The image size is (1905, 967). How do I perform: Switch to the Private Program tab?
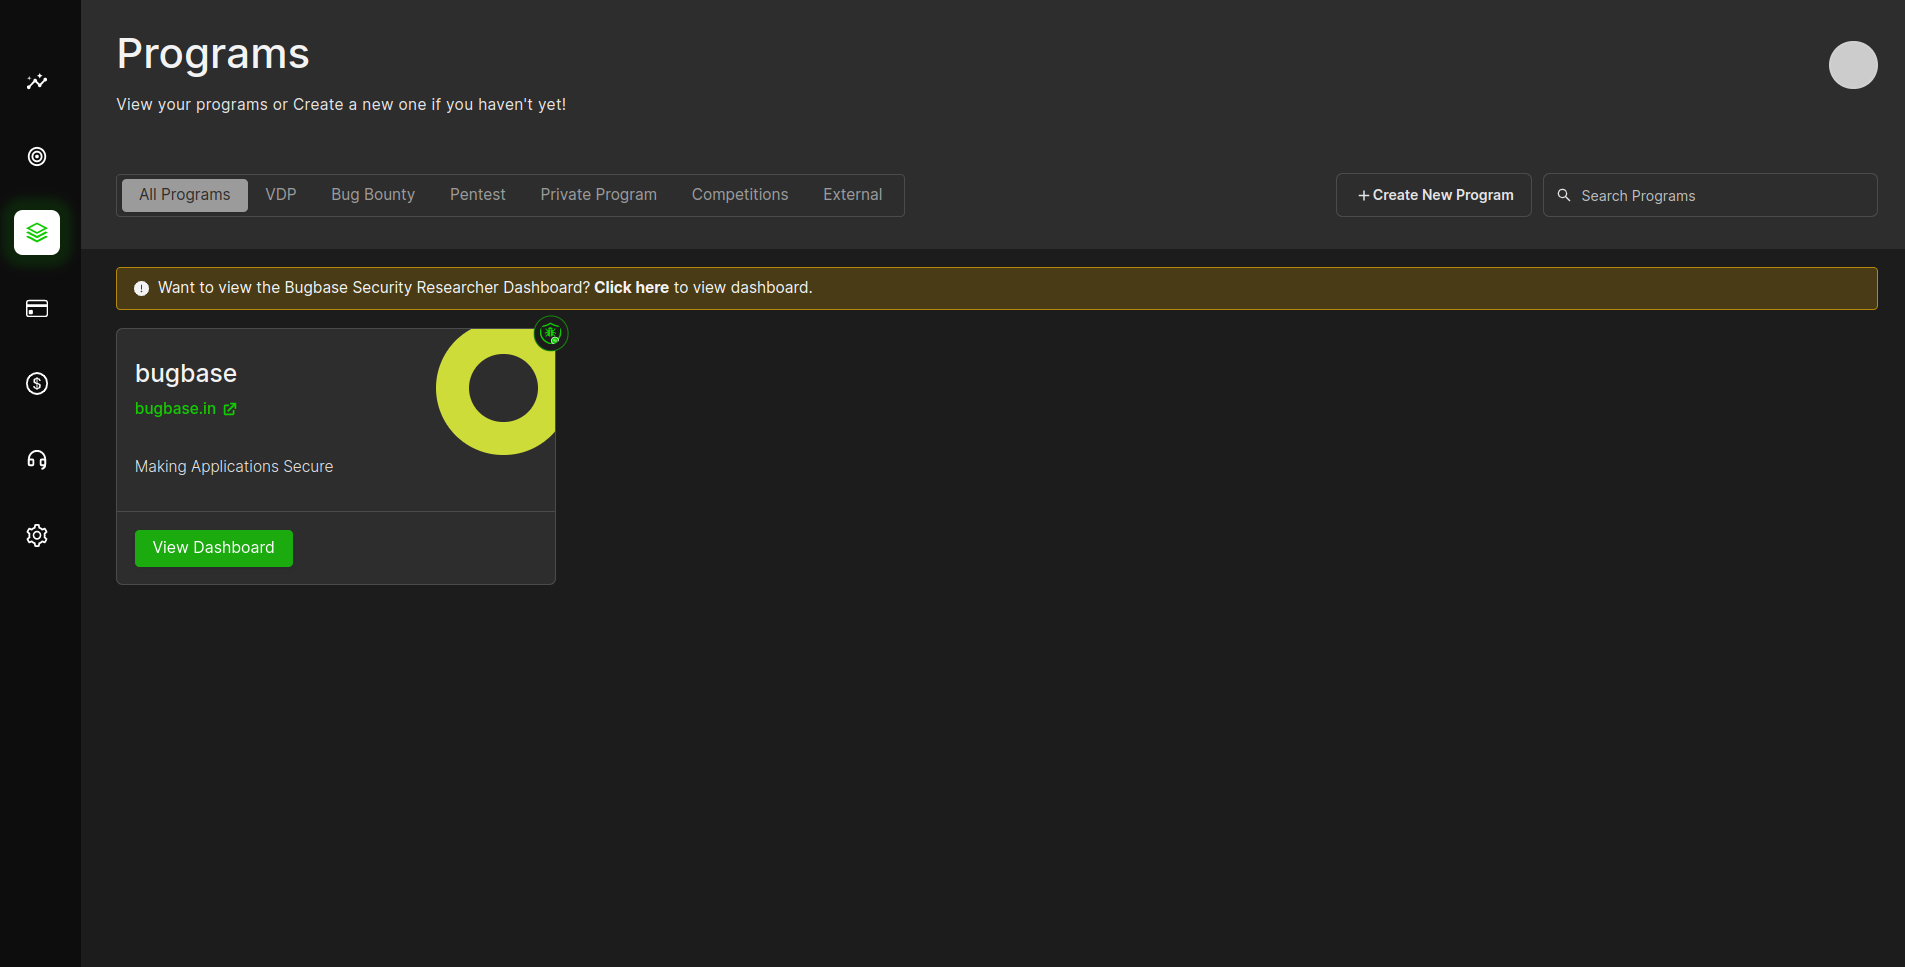599,195
